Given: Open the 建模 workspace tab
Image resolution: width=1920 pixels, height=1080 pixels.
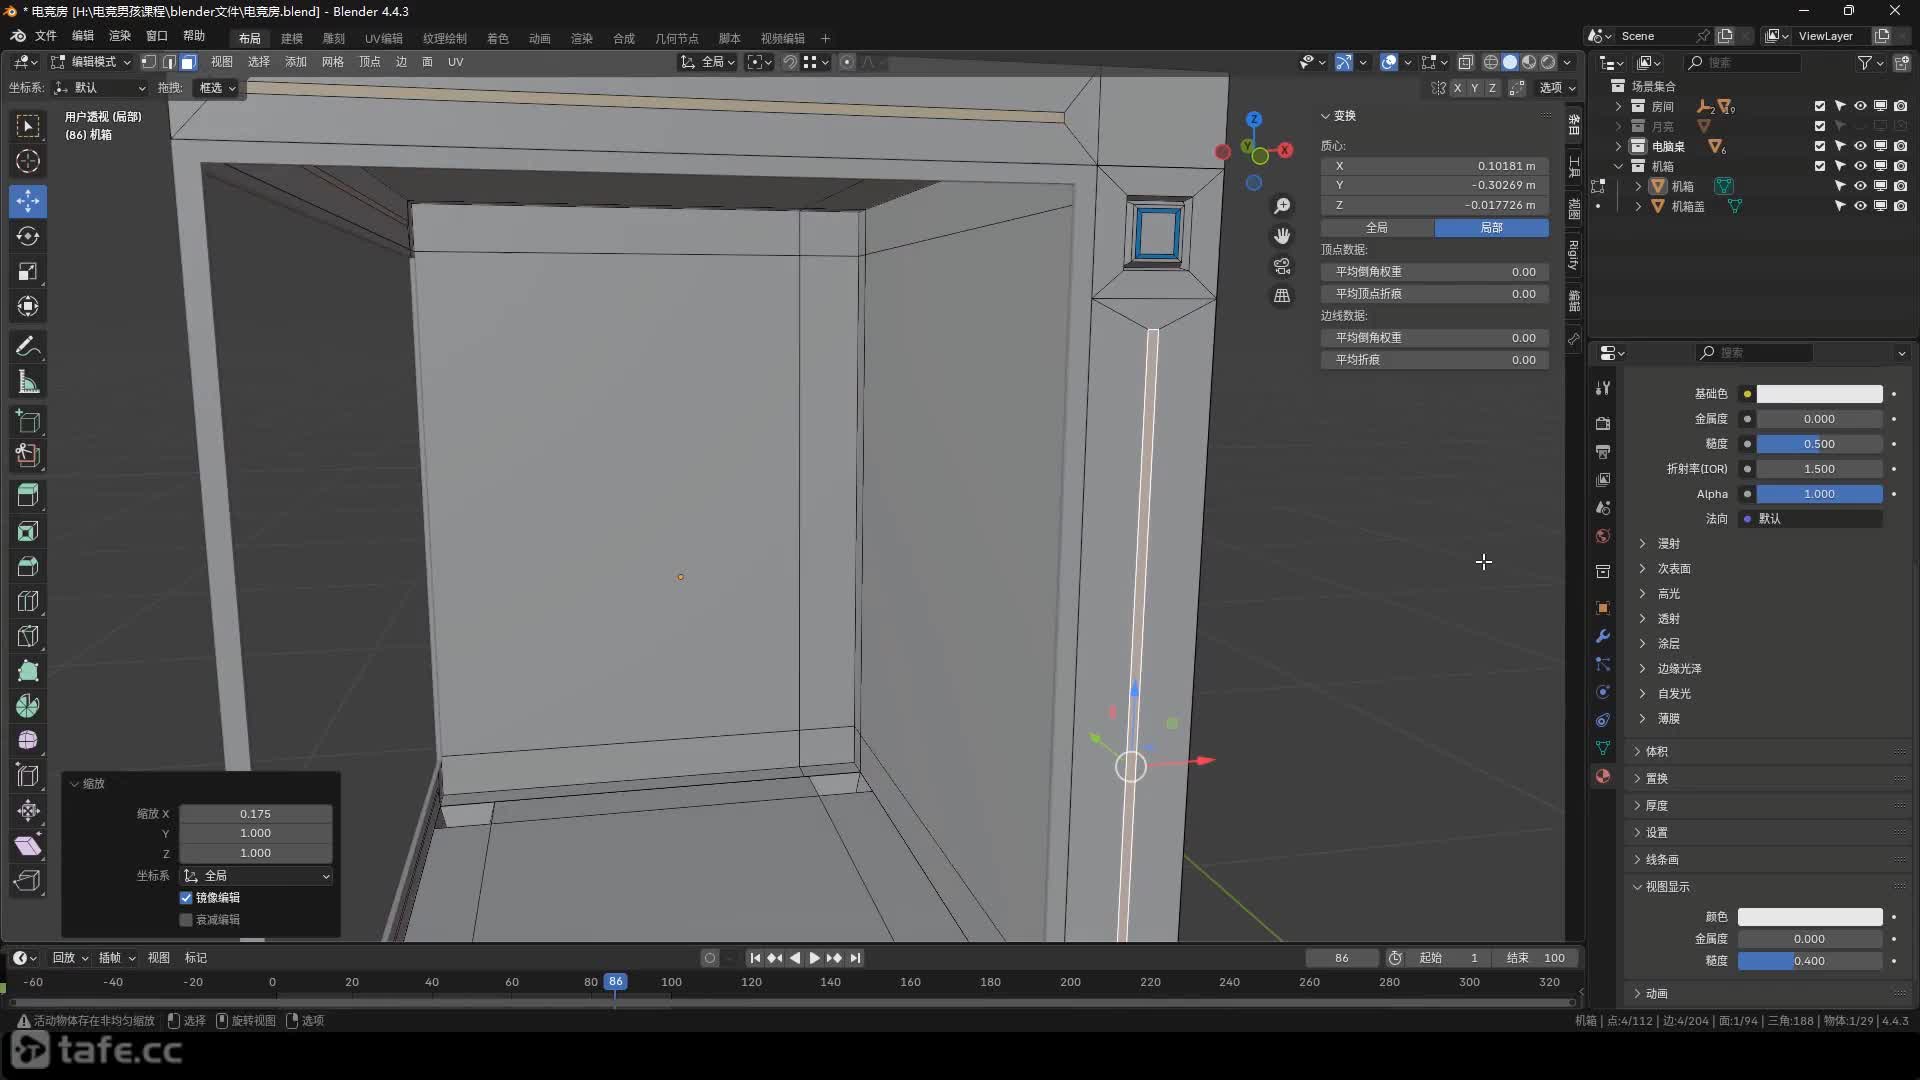Looking at the screenshot, I should coord(291,38).
